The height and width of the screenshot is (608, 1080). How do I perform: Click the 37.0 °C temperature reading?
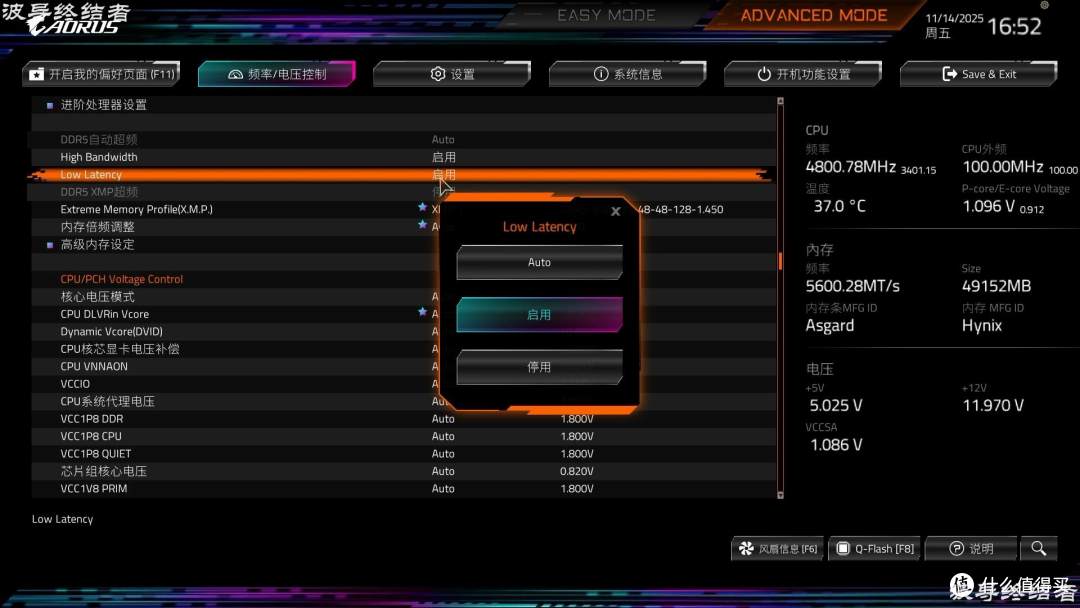coord(840,206)
